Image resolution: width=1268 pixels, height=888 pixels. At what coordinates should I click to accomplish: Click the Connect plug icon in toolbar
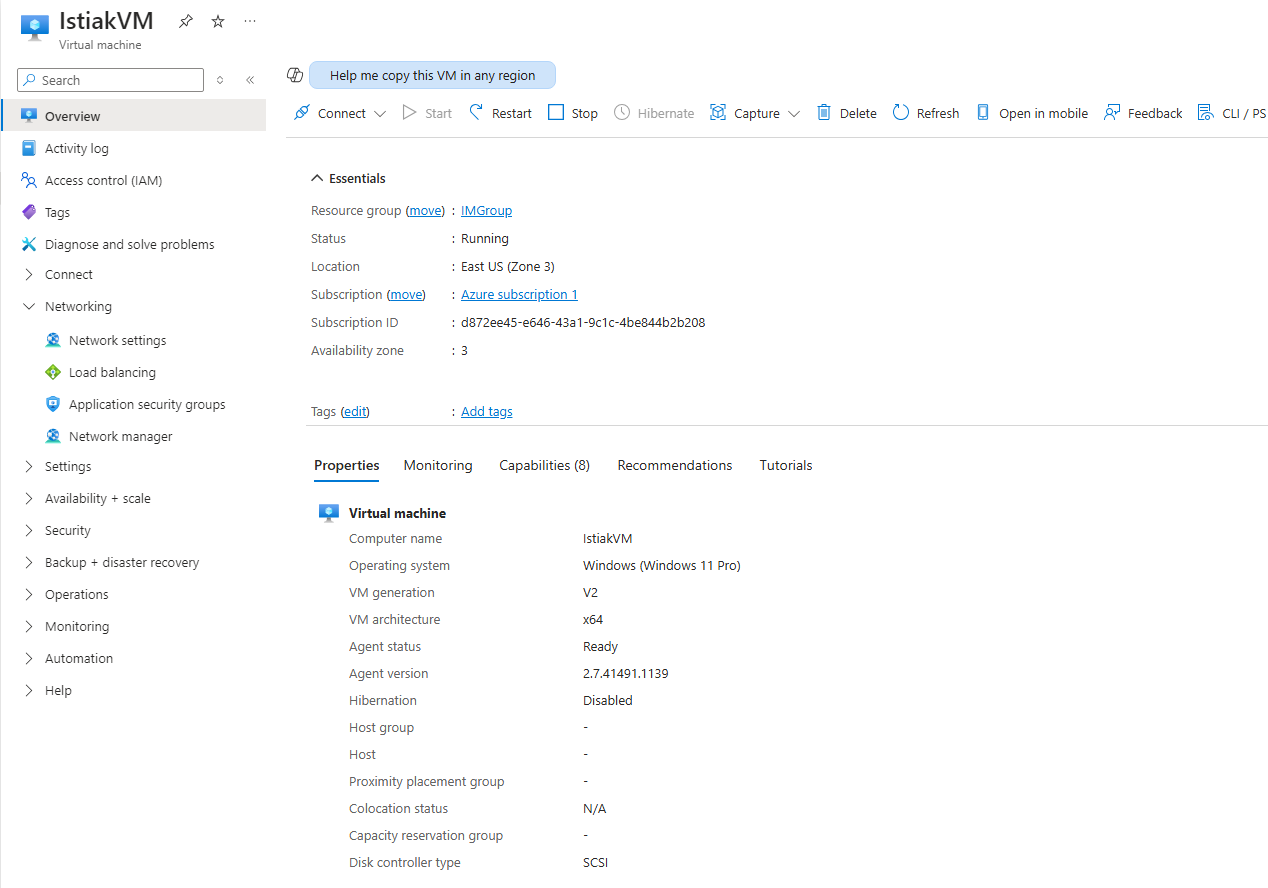(301, 113)
